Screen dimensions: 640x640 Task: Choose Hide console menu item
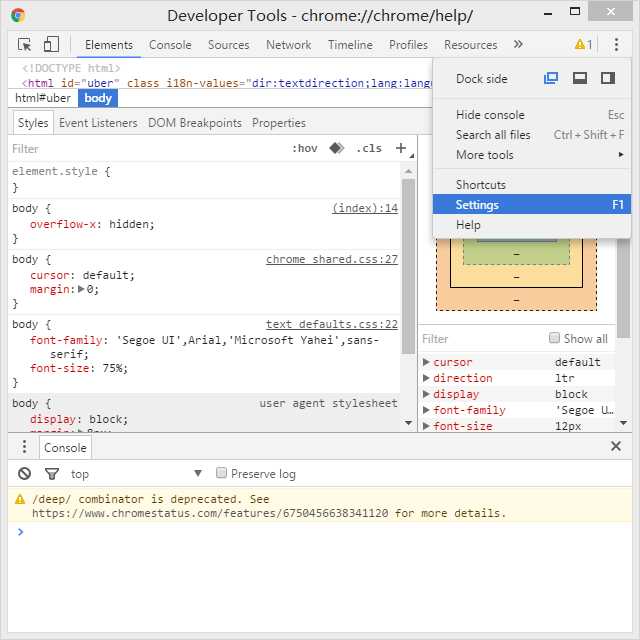(532, 115)
